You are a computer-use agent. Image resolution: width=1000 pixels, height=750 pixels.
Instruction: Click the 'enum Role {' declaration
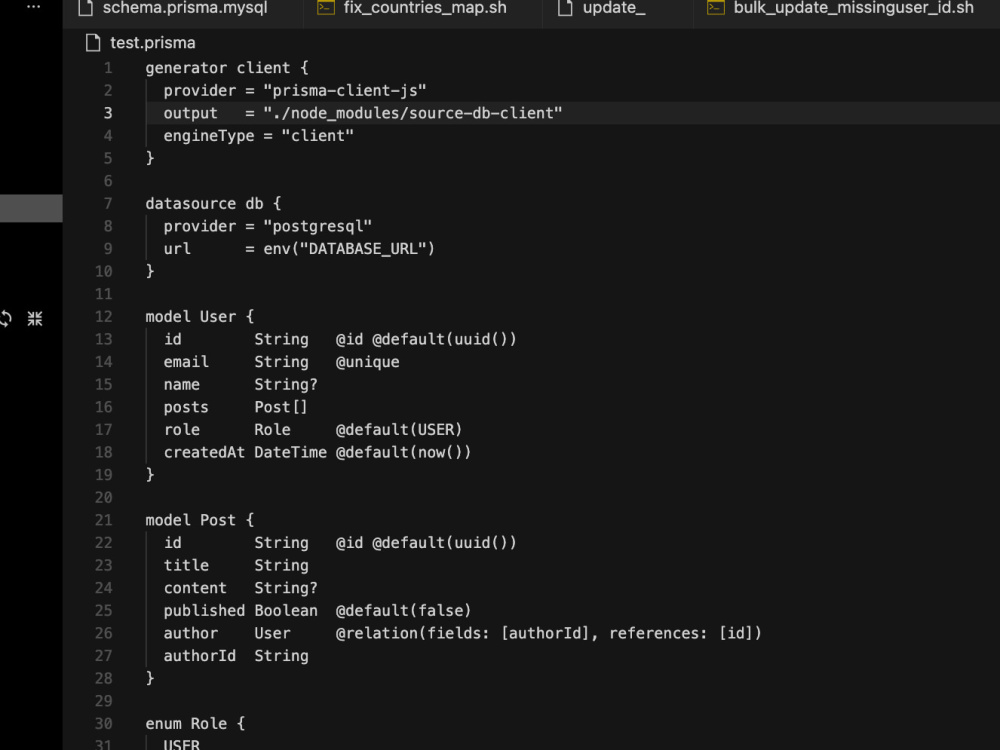[195, 723]
